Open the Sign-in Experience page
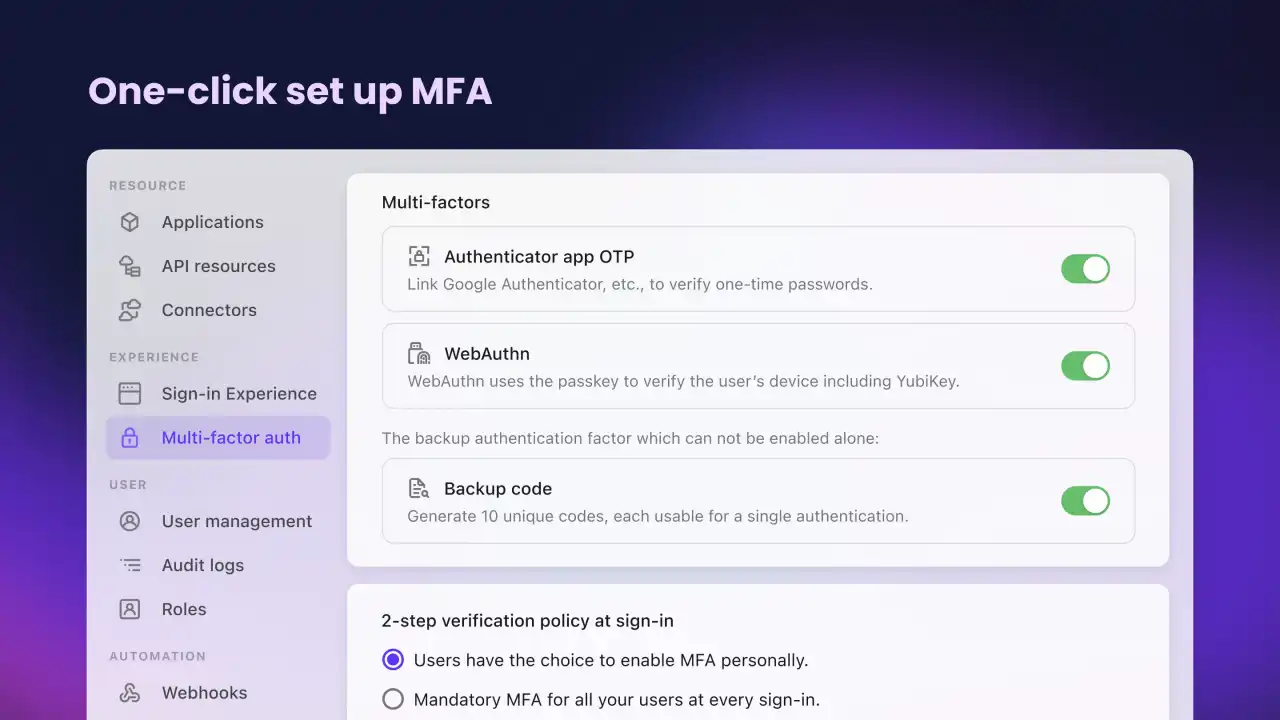The width and height of the screenshot is (1280, 720). tap(239, 393)
